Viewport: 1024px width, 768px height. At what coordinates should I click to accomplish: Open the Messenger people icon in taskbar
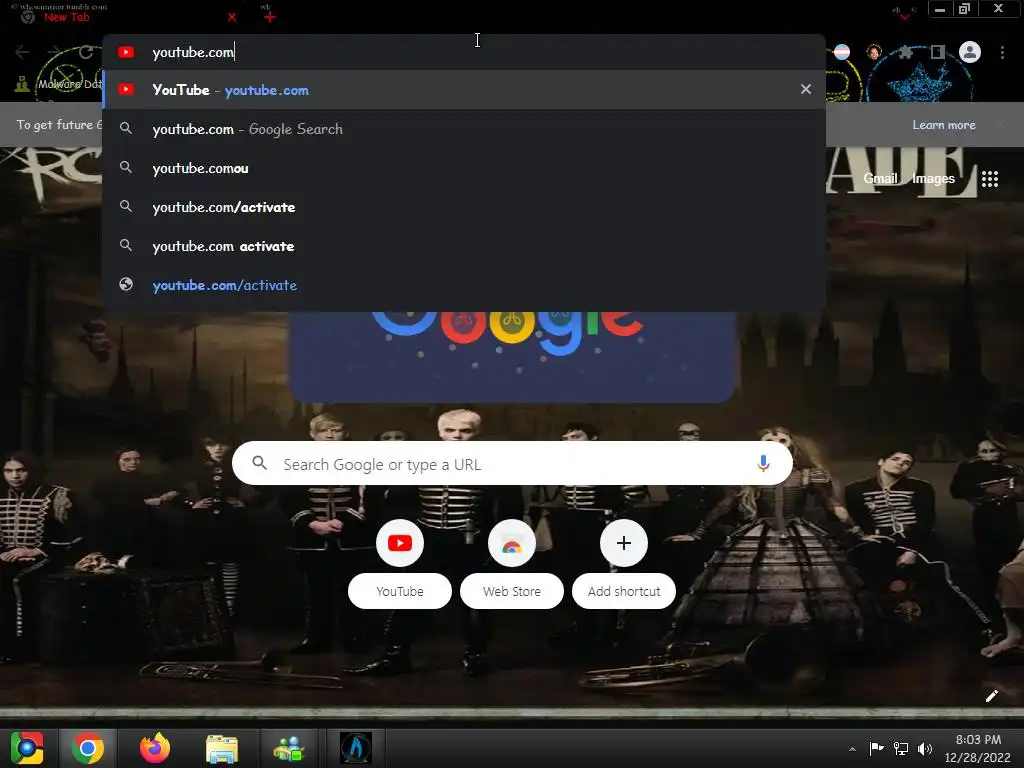(x=289, y=749)
